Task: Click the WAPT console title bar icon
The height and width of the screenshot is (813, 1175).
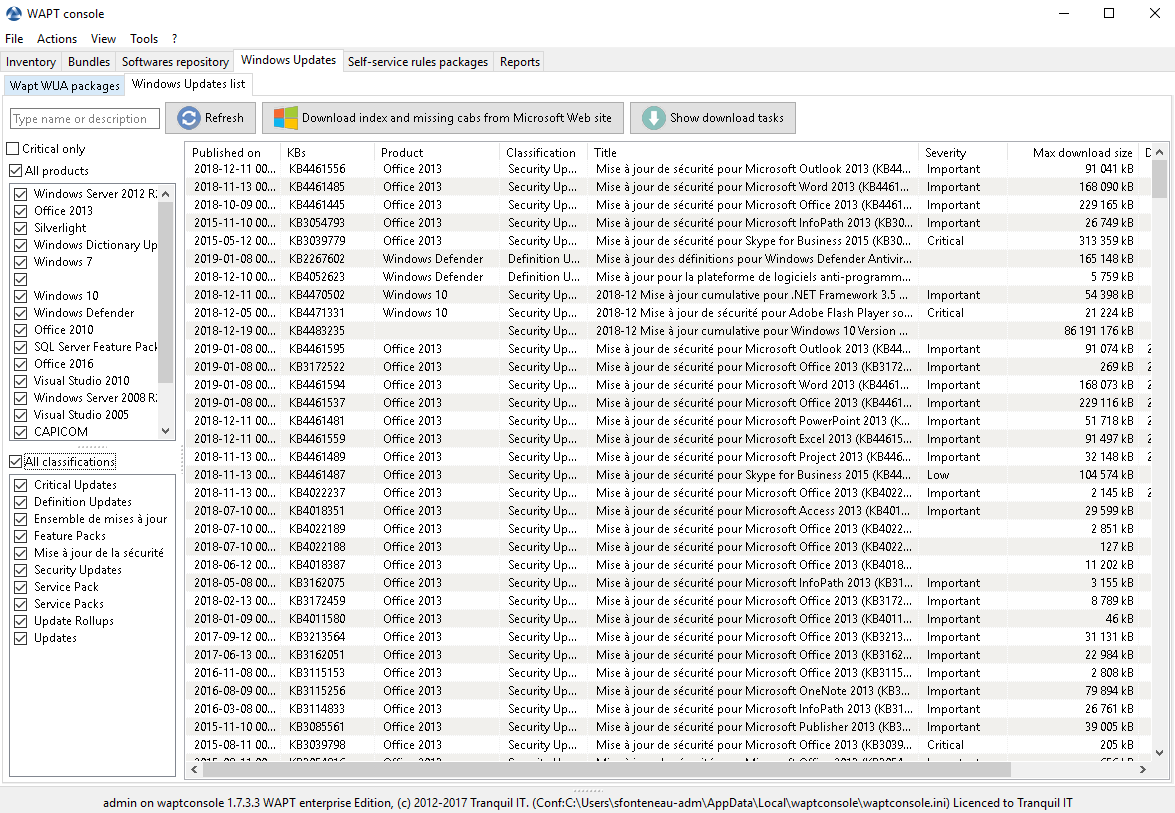Action: click(13, 13)
